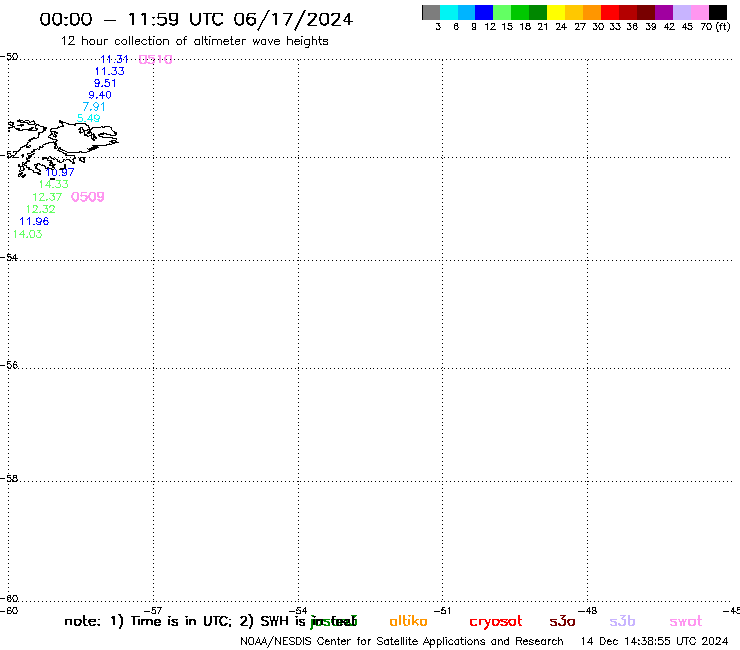Viewport: 740px width, 650px height.
Task: Click the gray swatch in the color scale
Action: [x=431, y=12]
